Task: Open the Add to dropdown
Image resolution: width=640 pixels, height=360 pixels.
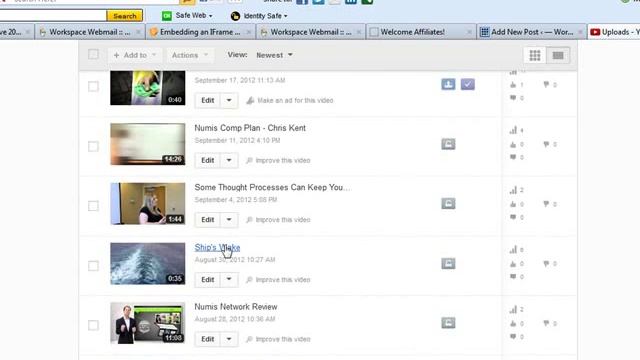Action: (135, 55)
